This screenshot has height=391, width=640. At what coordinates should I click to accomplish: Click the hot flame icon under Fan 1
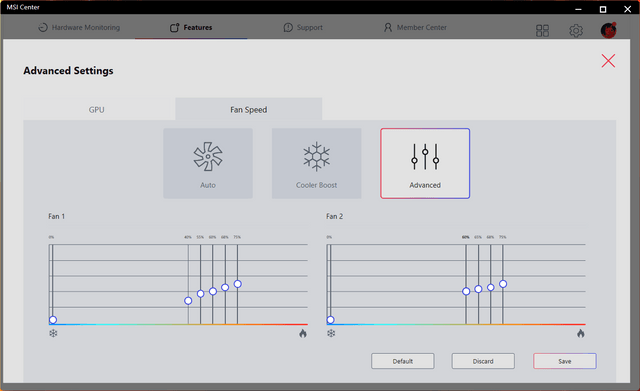(303, 333)
